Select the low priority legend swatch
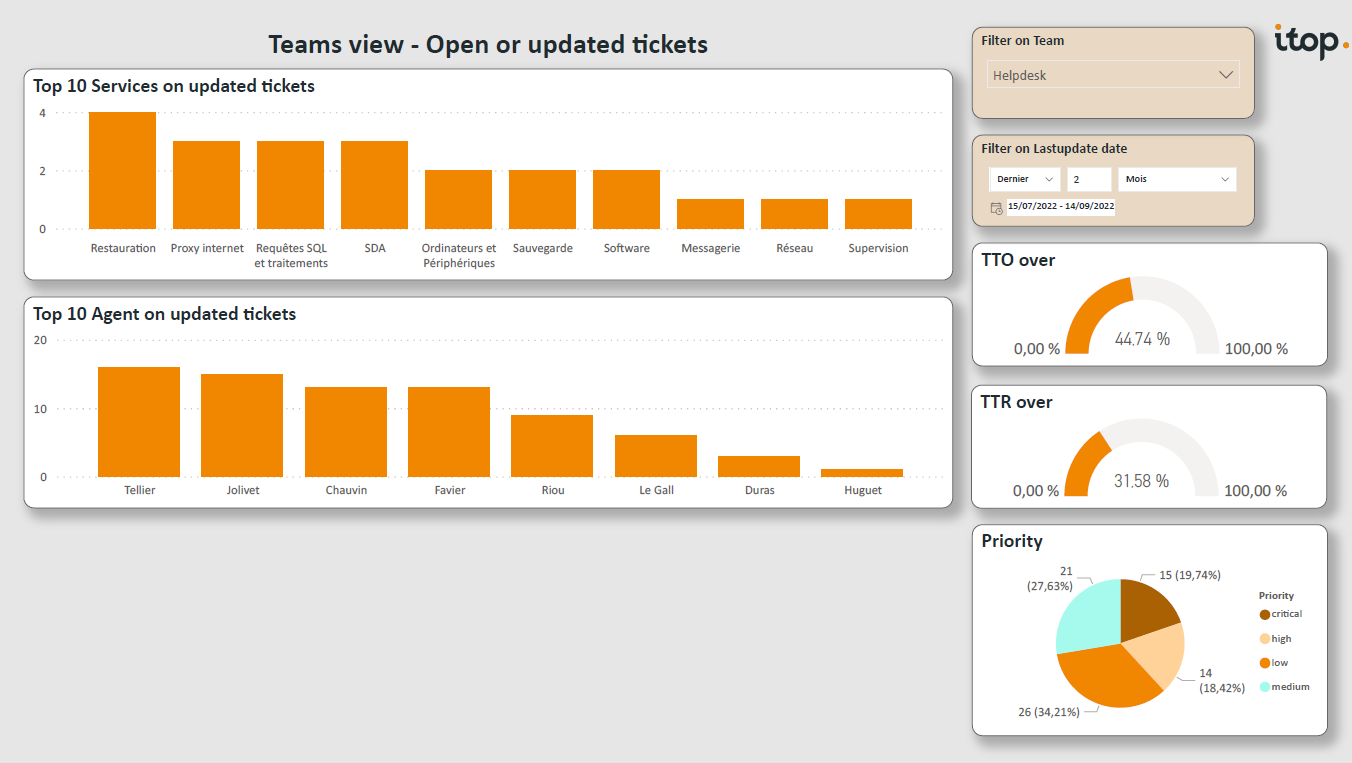The image size is (1352, 763). (x=1265, y=663)
